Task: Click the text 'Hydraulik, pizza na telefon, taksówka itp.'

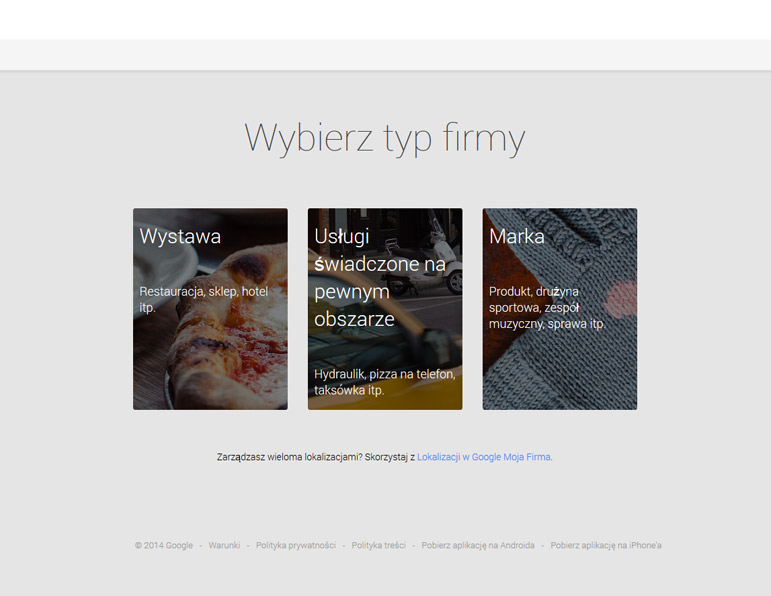Action: [385, 382]
